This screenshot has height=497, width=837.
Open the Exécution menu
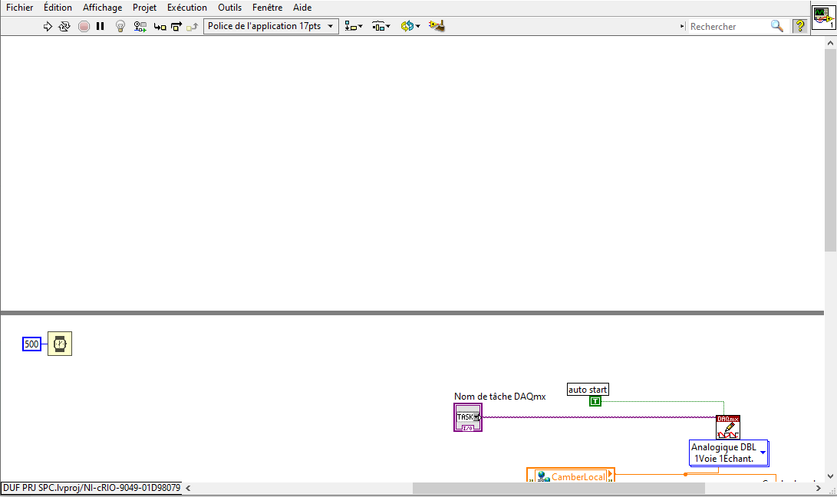187,7
